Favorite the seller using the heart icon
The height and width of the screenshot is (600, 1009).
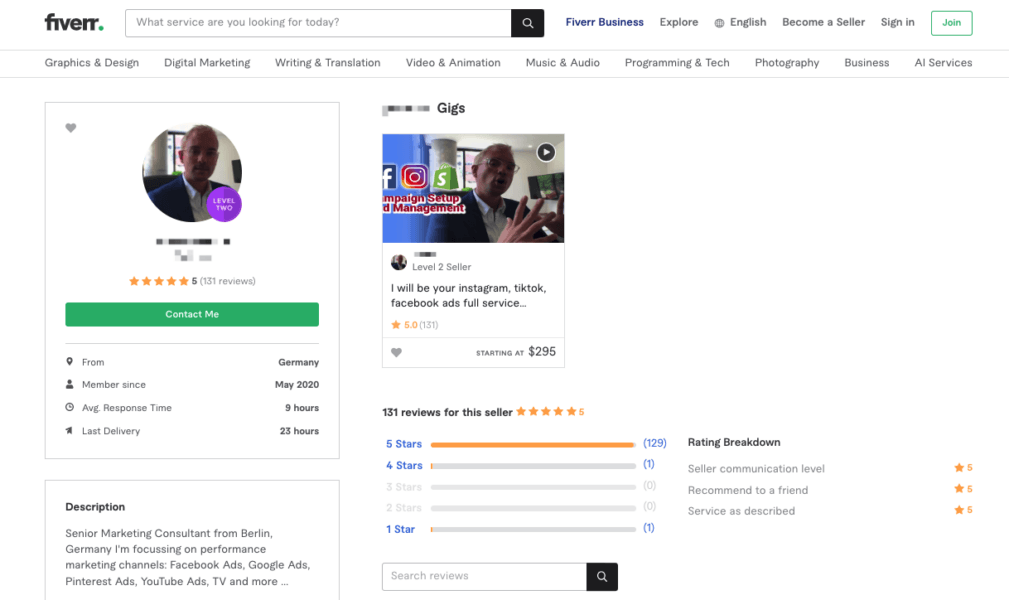pos(70,128)
